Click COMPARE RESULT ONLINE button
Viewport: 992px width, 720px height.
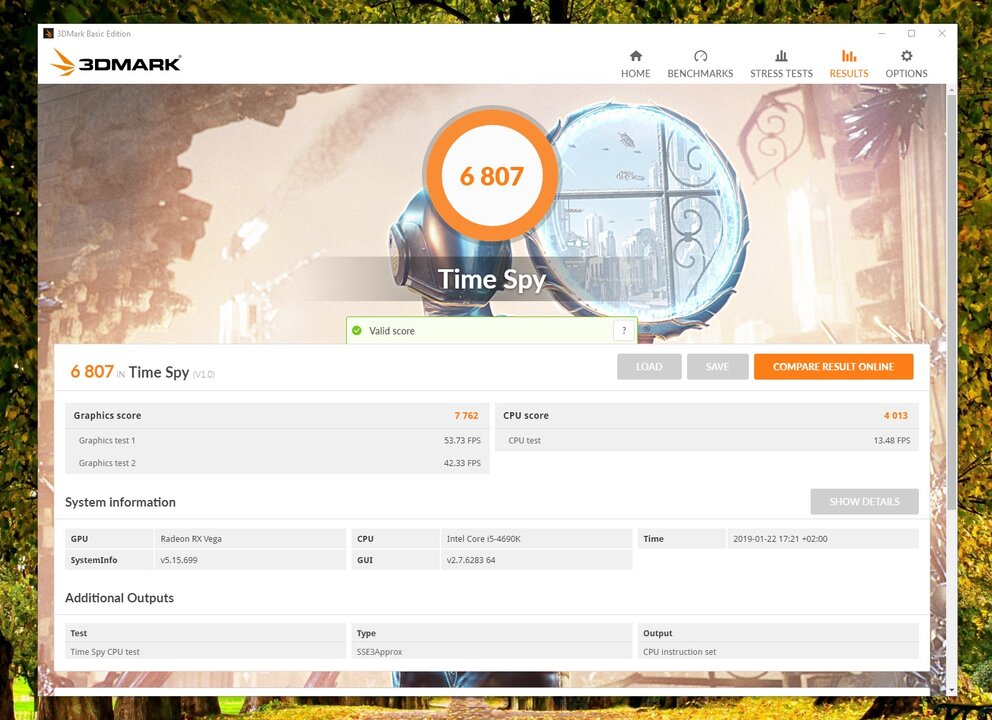(833, 366)
